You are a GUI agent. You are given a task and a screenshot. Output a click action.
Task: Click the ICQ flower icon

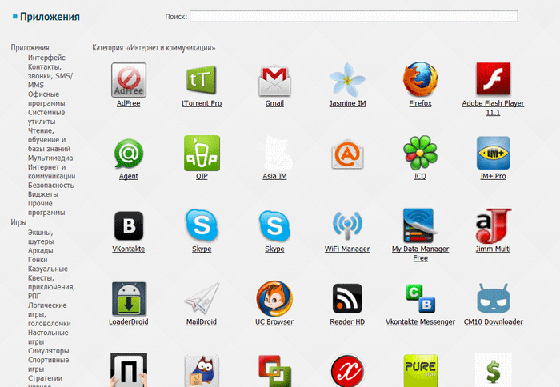(420, 152)
